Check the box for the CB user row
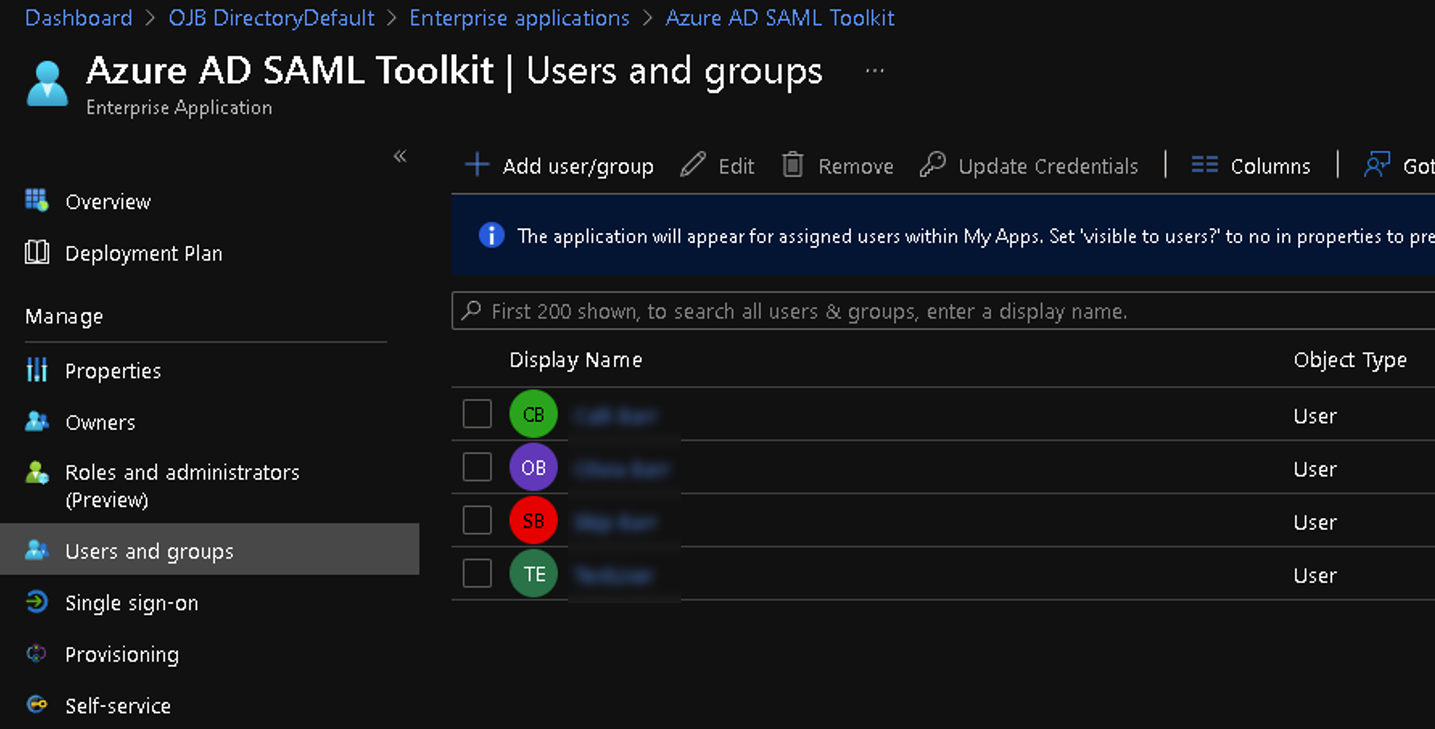The image size is (1435, 729). pos(477,413)
